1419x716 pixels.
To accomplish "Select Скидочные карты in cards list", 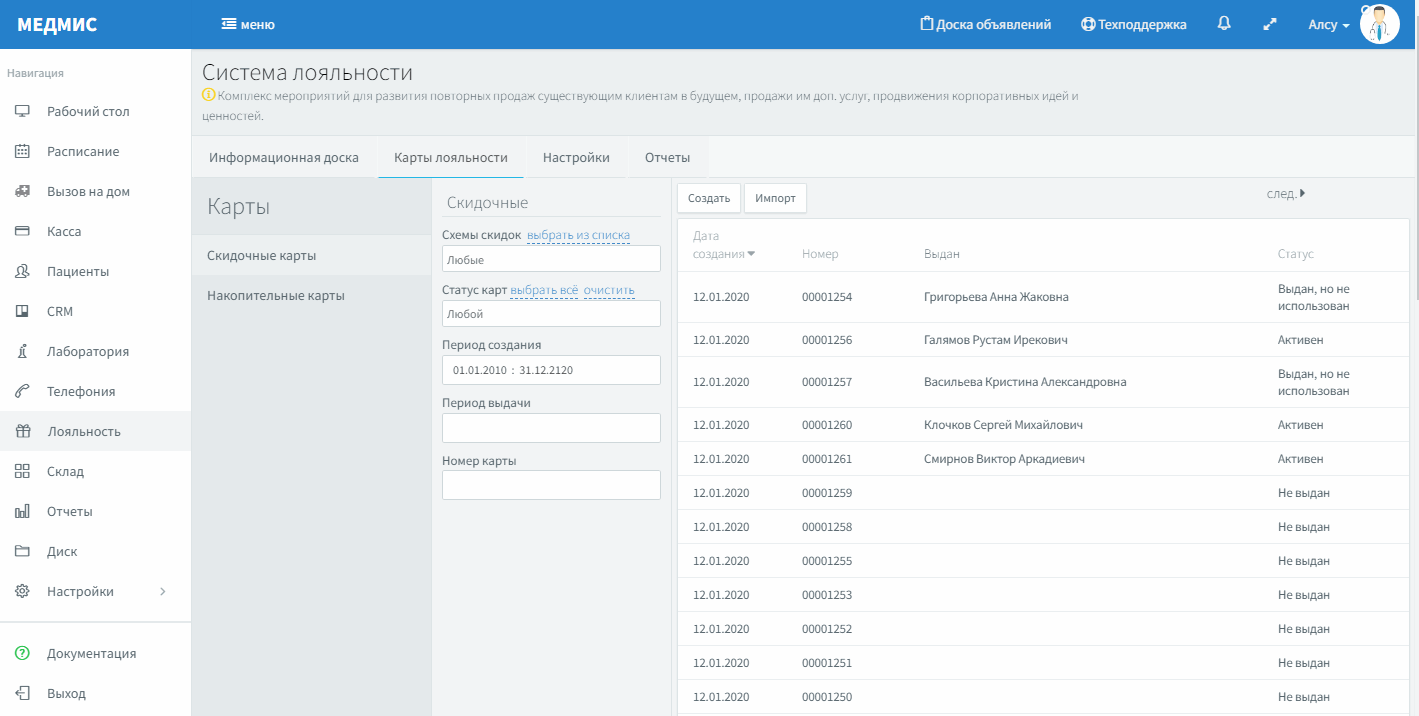I will (311, 255).
